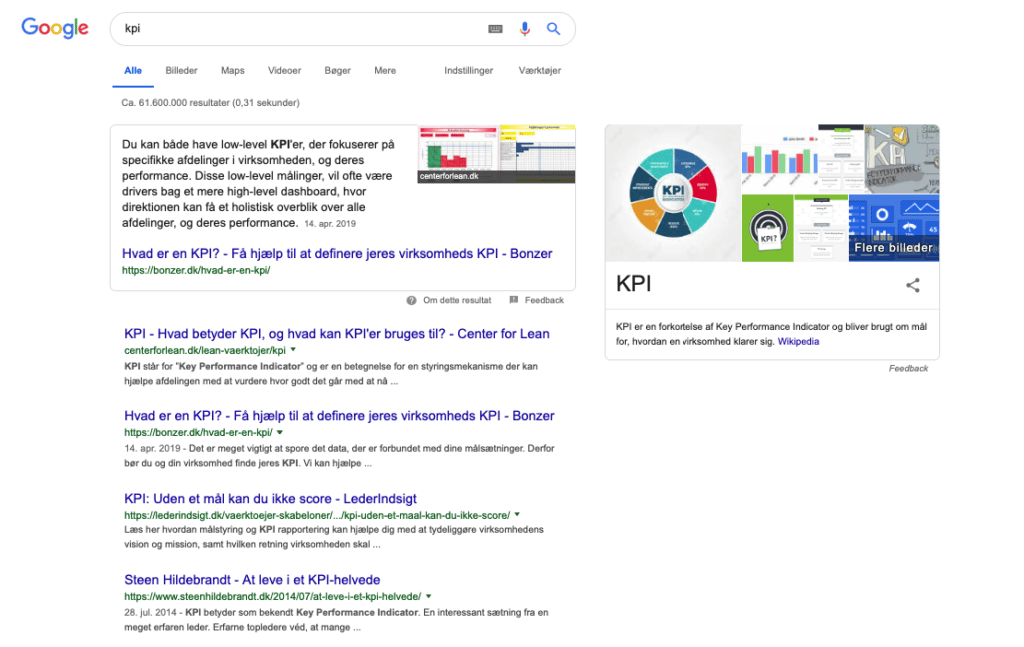
Task: Click Feedback below the featured snippet
Action: [x=544, y=300]
